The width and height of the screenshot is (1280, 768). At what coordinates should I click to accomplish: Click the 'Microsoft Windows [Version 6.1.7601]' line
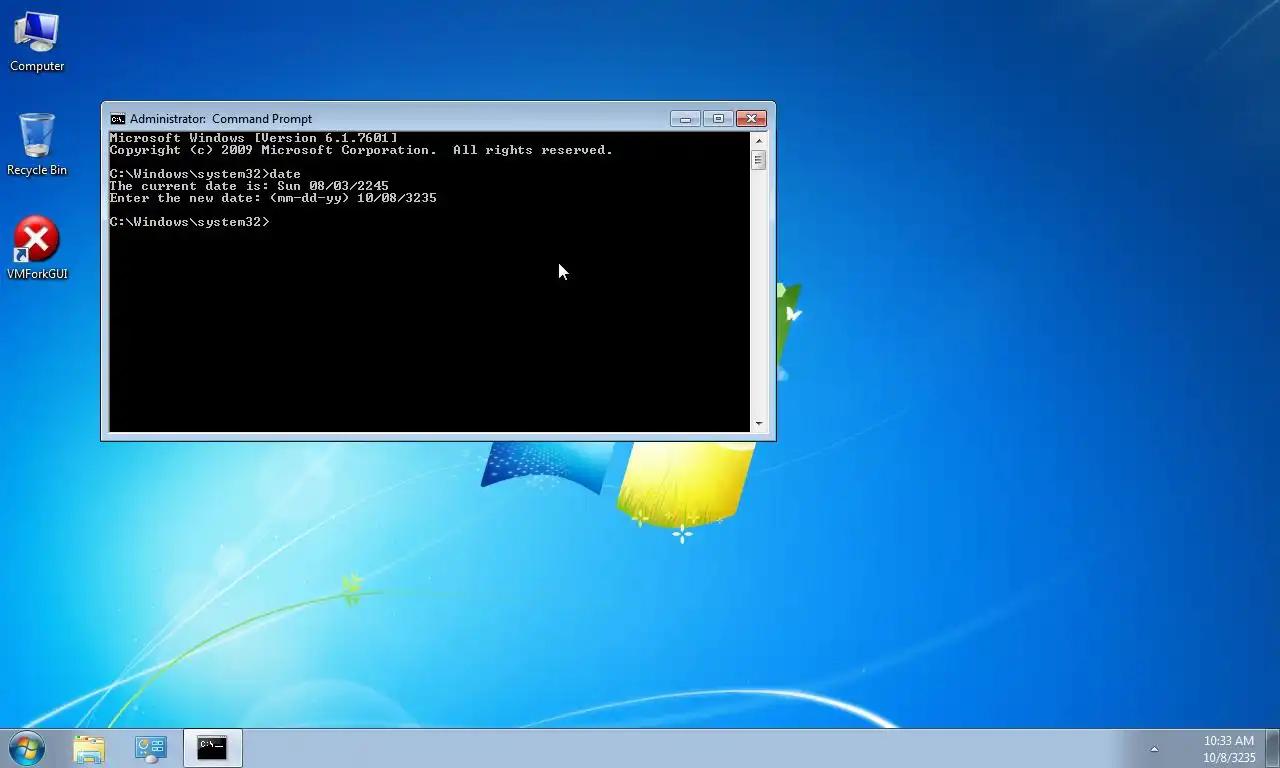point(253,138)
